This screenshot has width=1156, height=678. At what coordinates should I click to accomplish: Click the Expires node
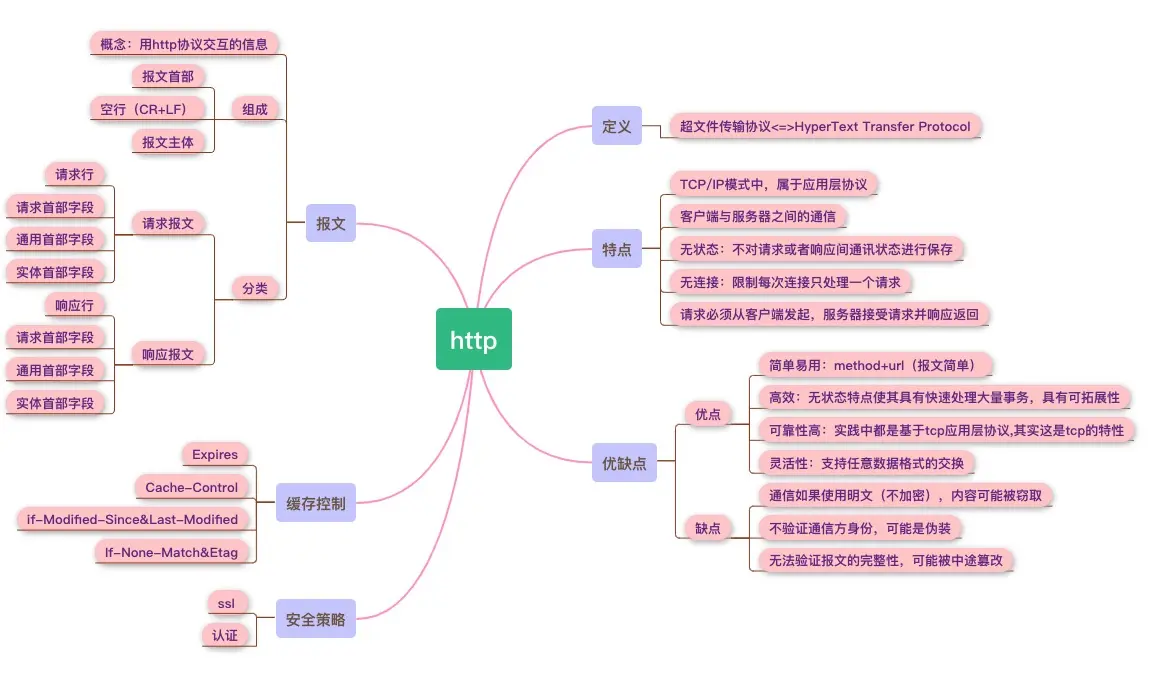(216, 454)
